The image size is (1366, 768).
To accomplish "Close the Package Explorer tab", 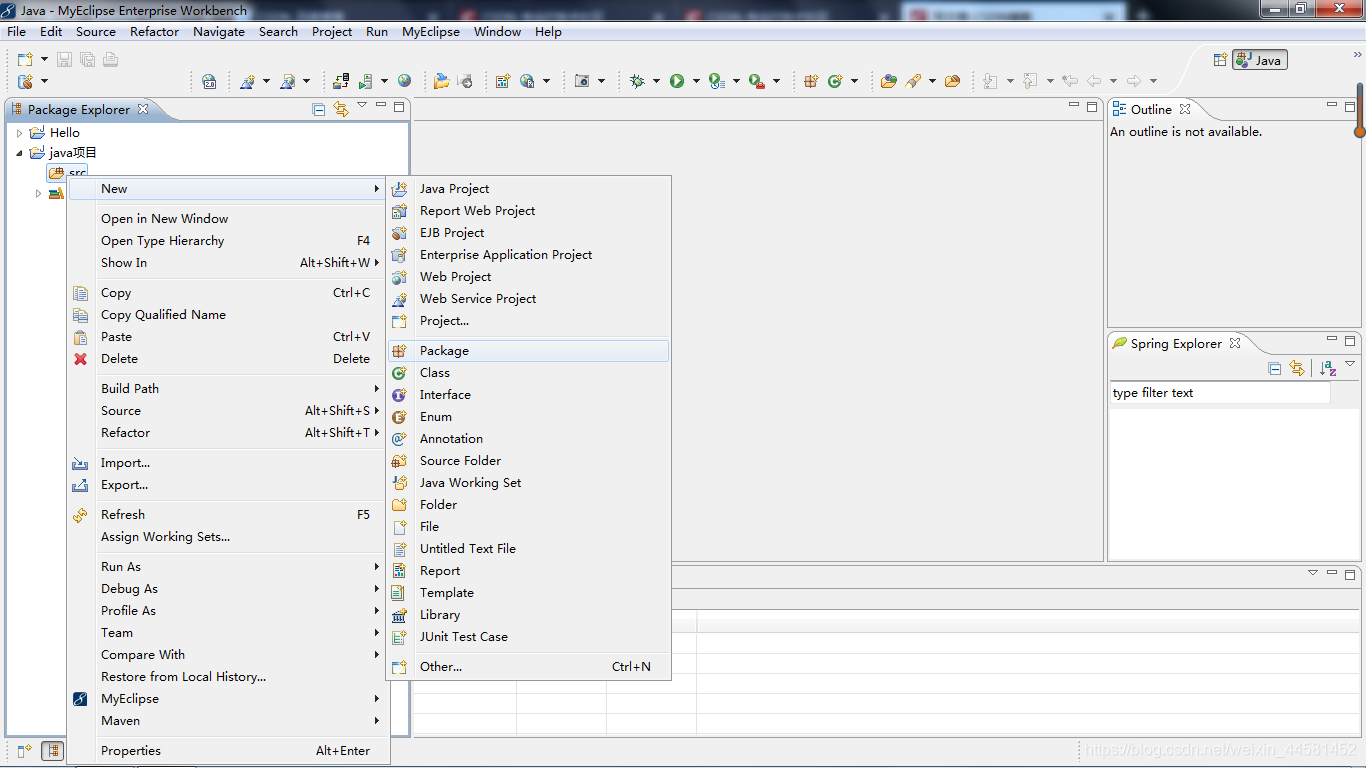I will coord(143,109).
